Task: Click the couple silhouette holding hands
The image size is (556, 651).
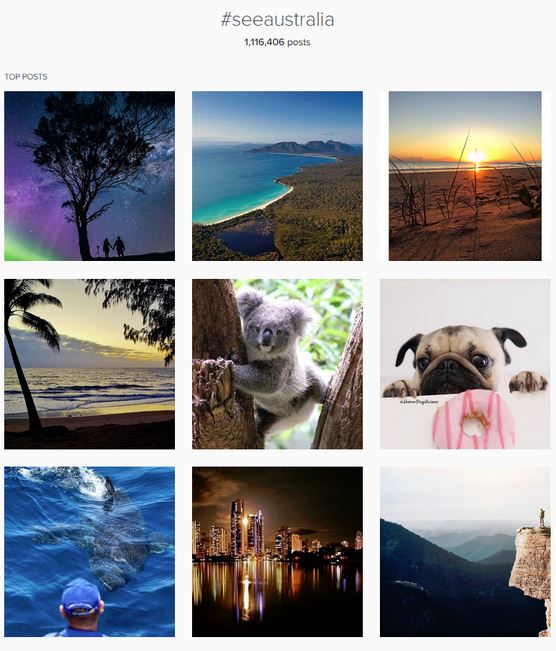Action: click(114, 247)
